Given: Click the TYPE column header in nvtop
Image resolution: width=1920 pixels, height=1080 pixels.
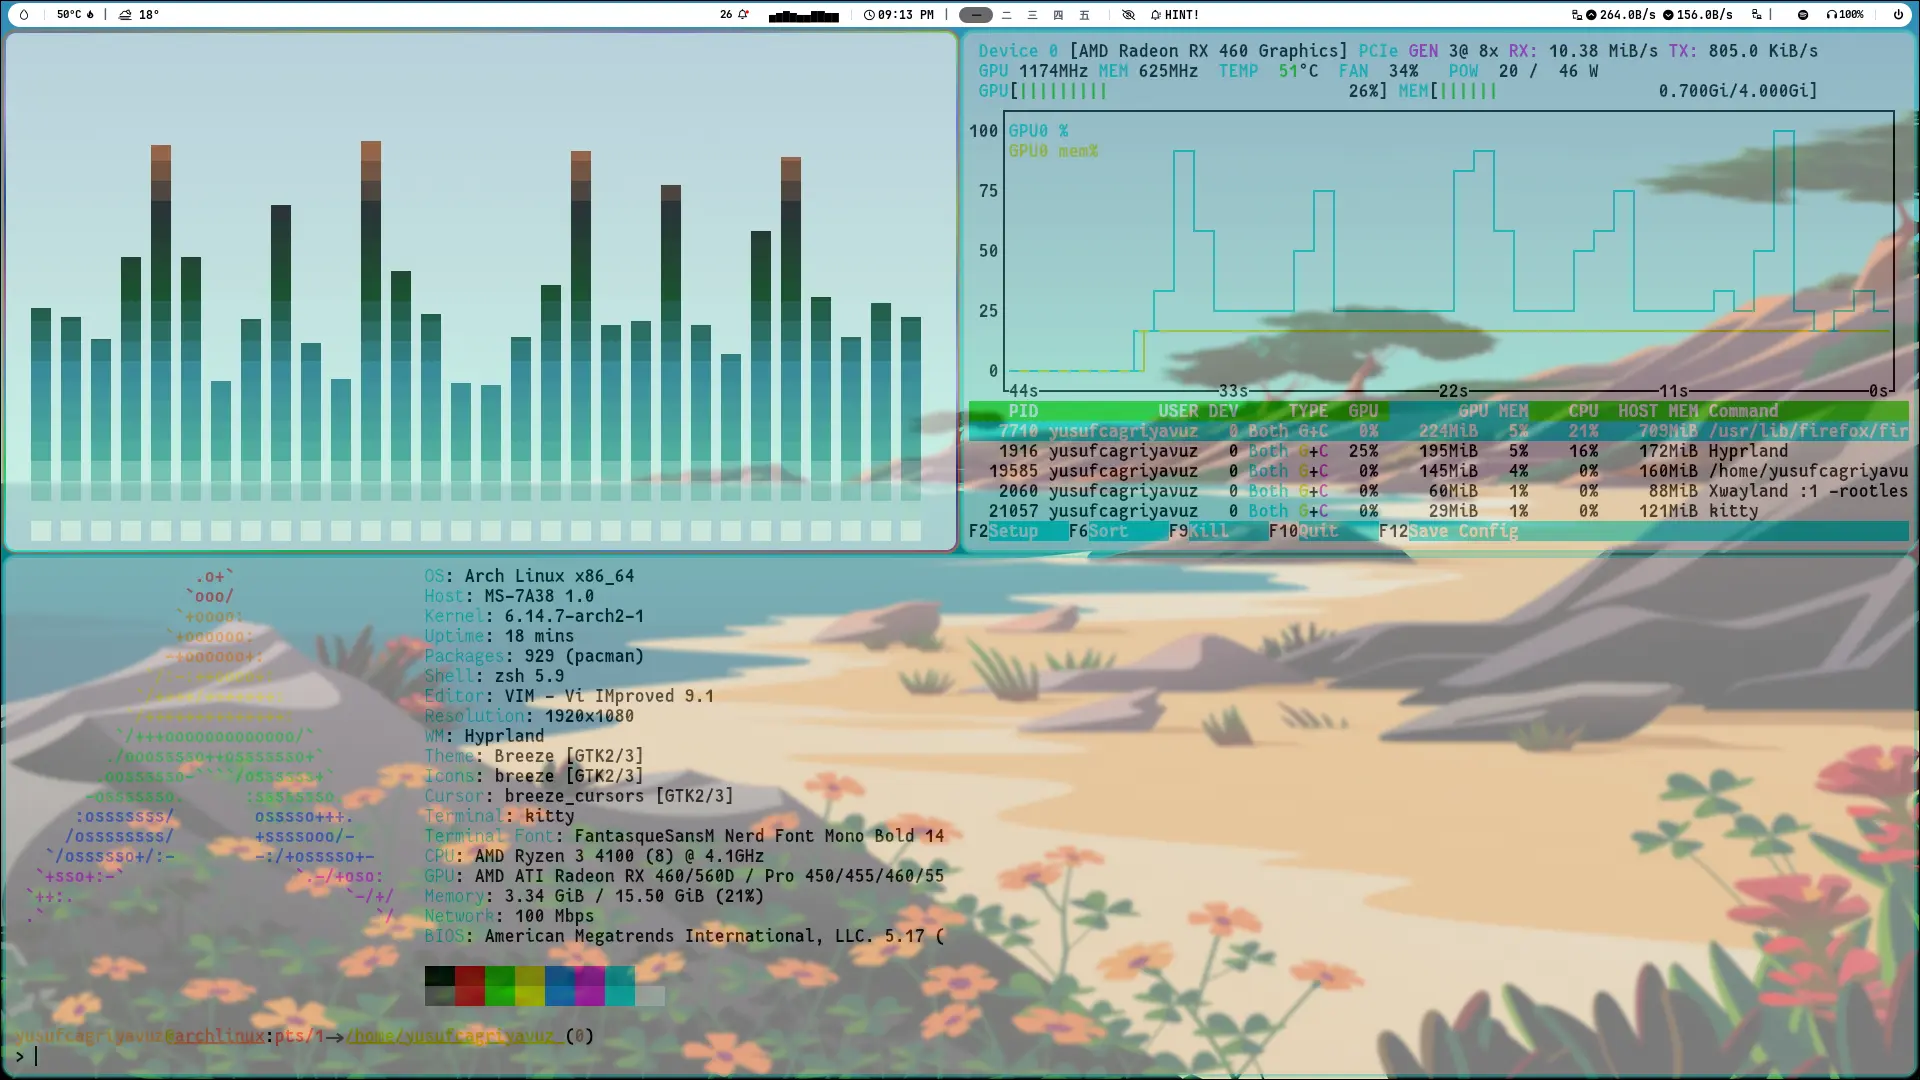Looking at the screenshot, I should [1308, 411].
